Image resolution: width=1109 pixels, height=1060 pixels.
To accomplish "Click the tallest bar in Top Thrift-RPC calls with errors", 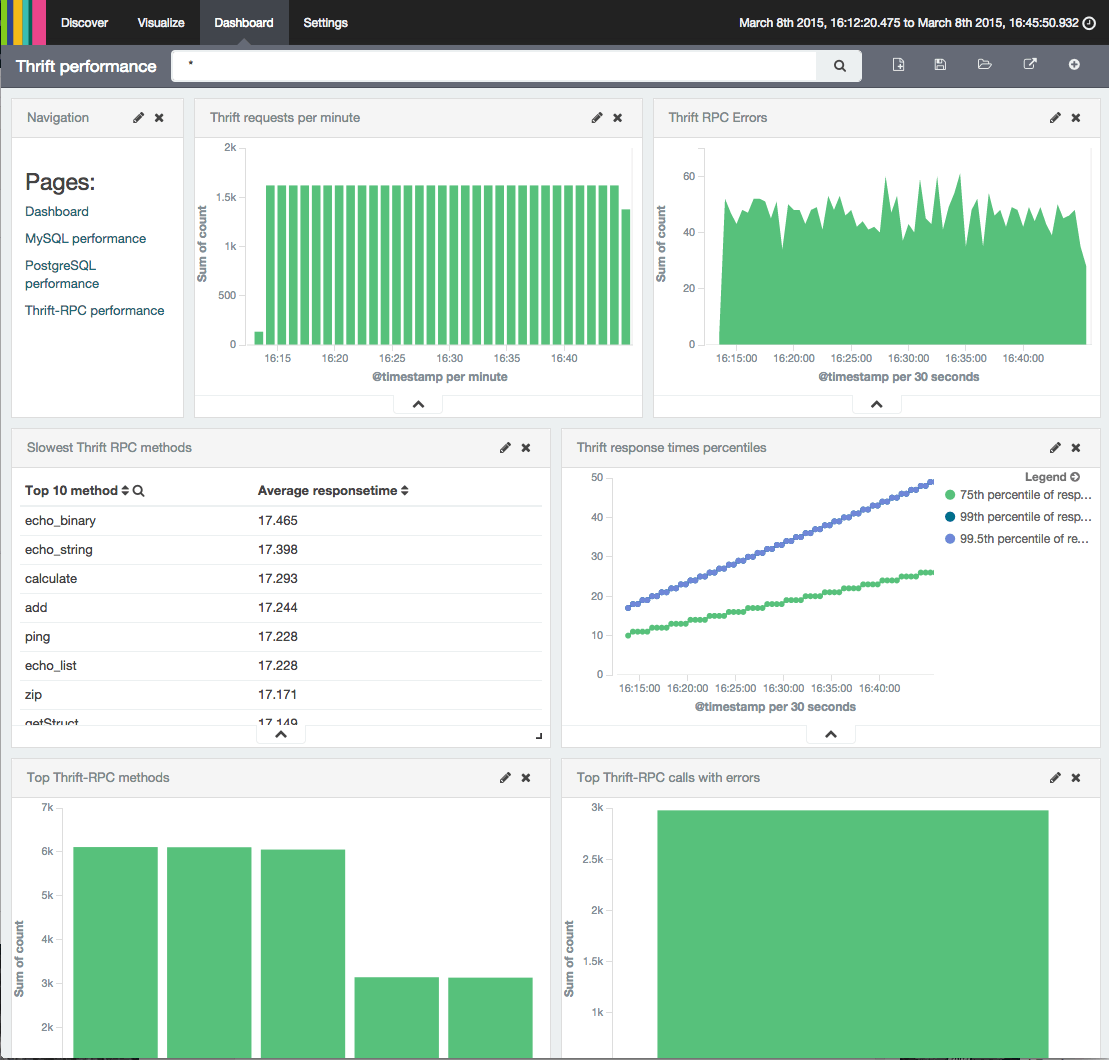I will point(852,934).
